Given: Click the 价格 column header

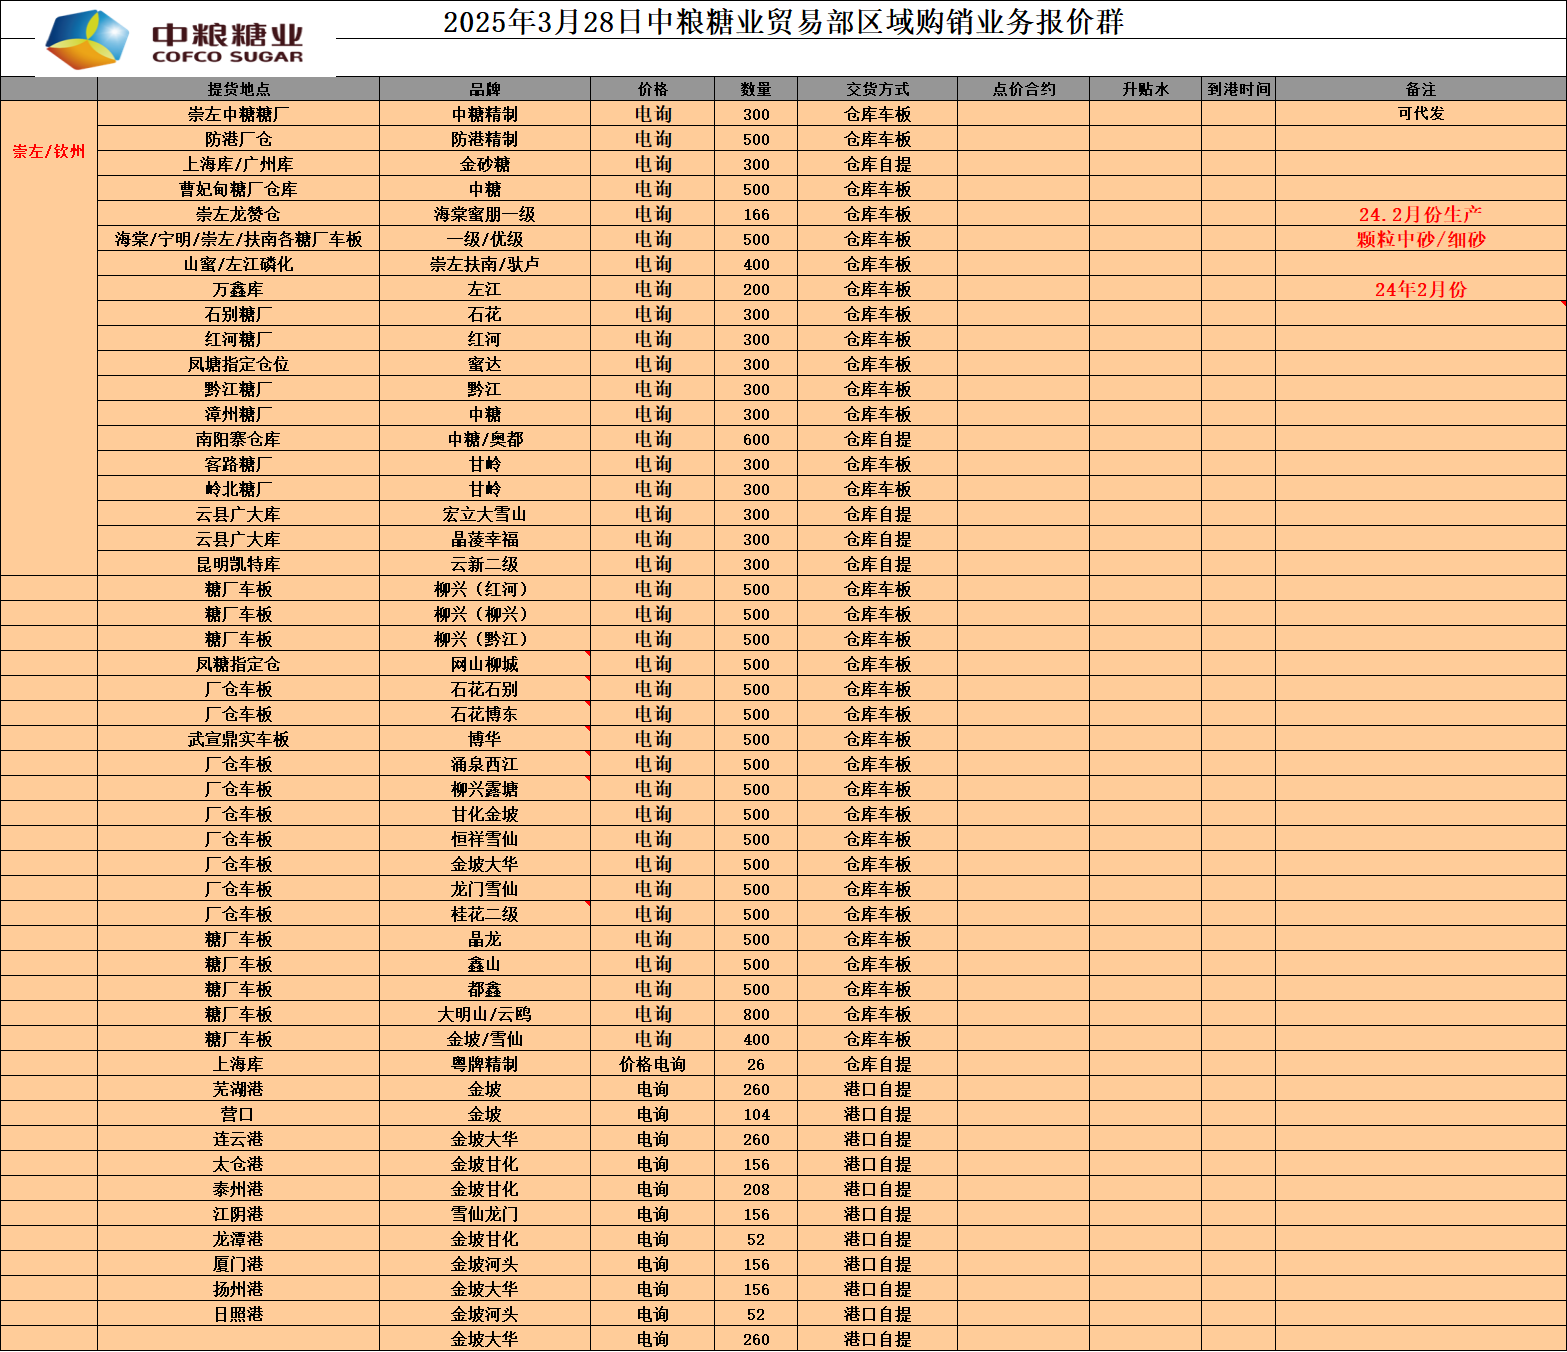Looking at the screenshot, I should 652,89.
